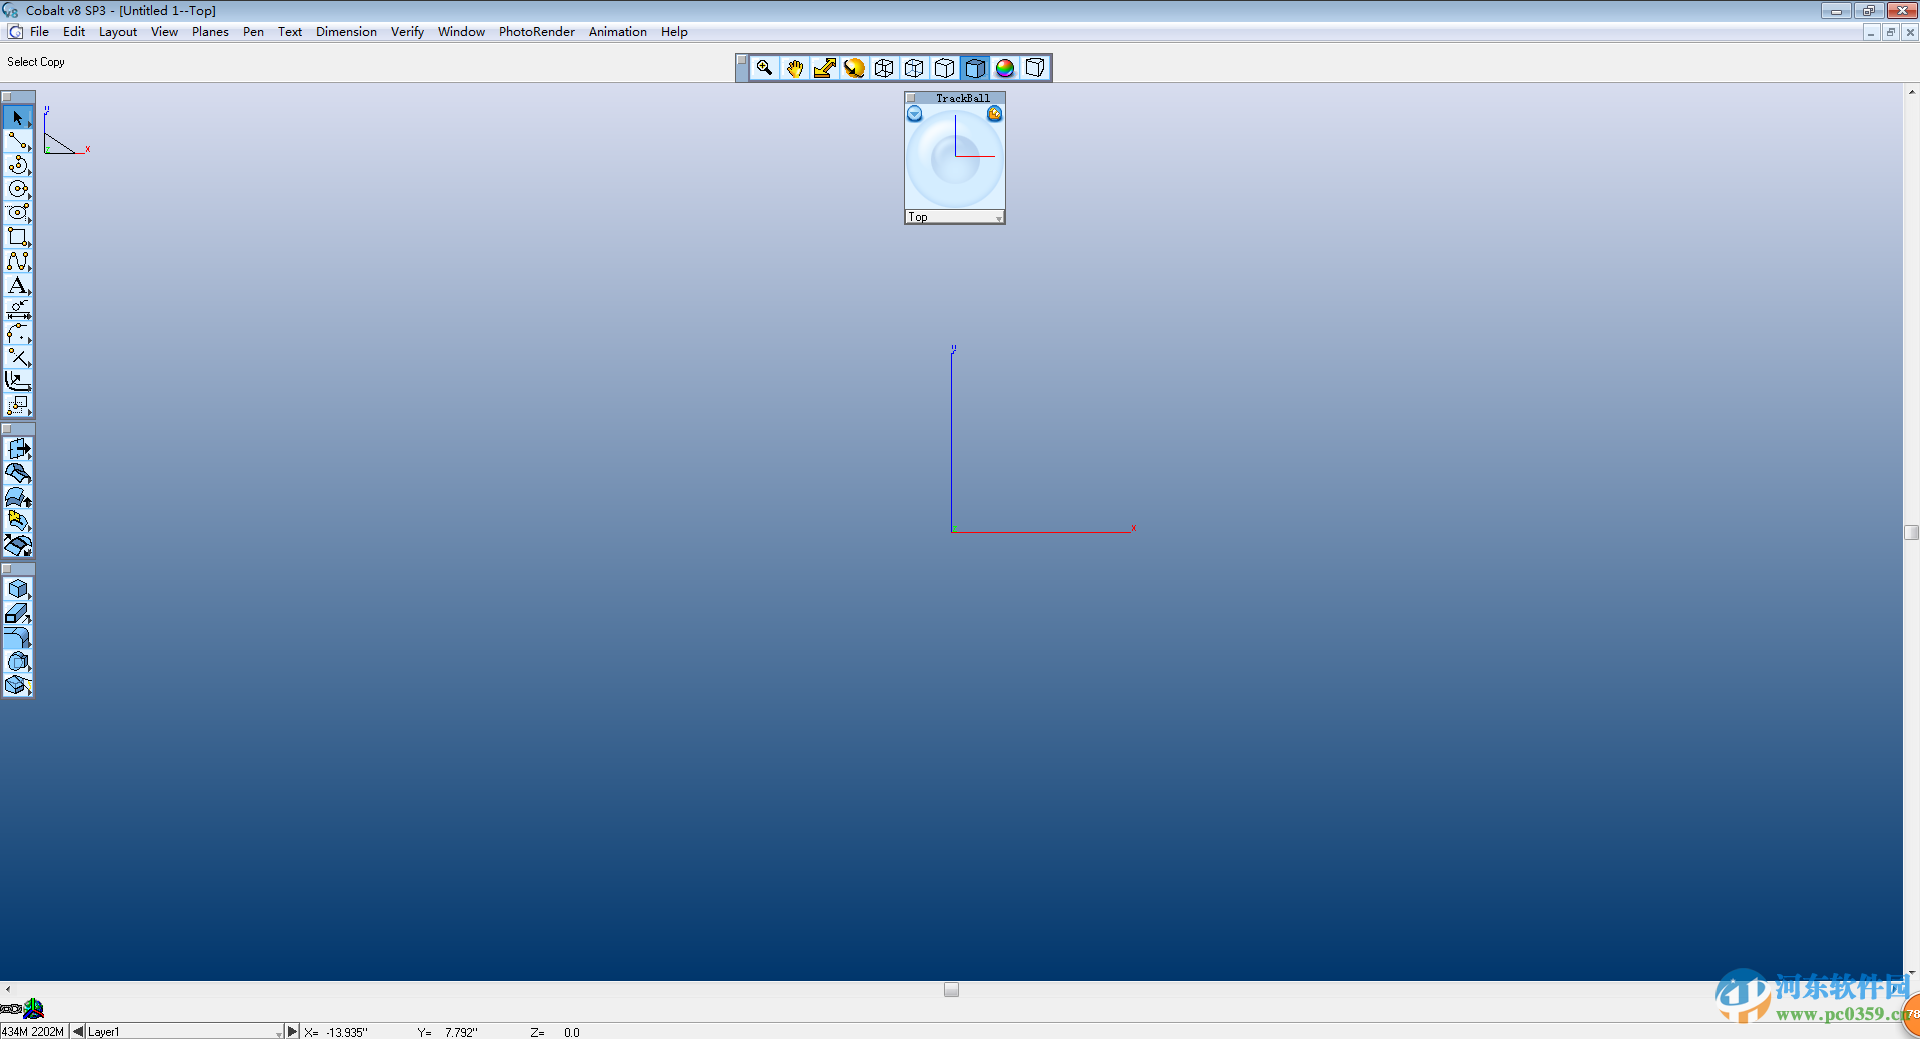Image resolution: width=1920 pixels, height=1039 pixels.
Task: Click the X coordinate input field
Action: click(x=345, y=1031)
